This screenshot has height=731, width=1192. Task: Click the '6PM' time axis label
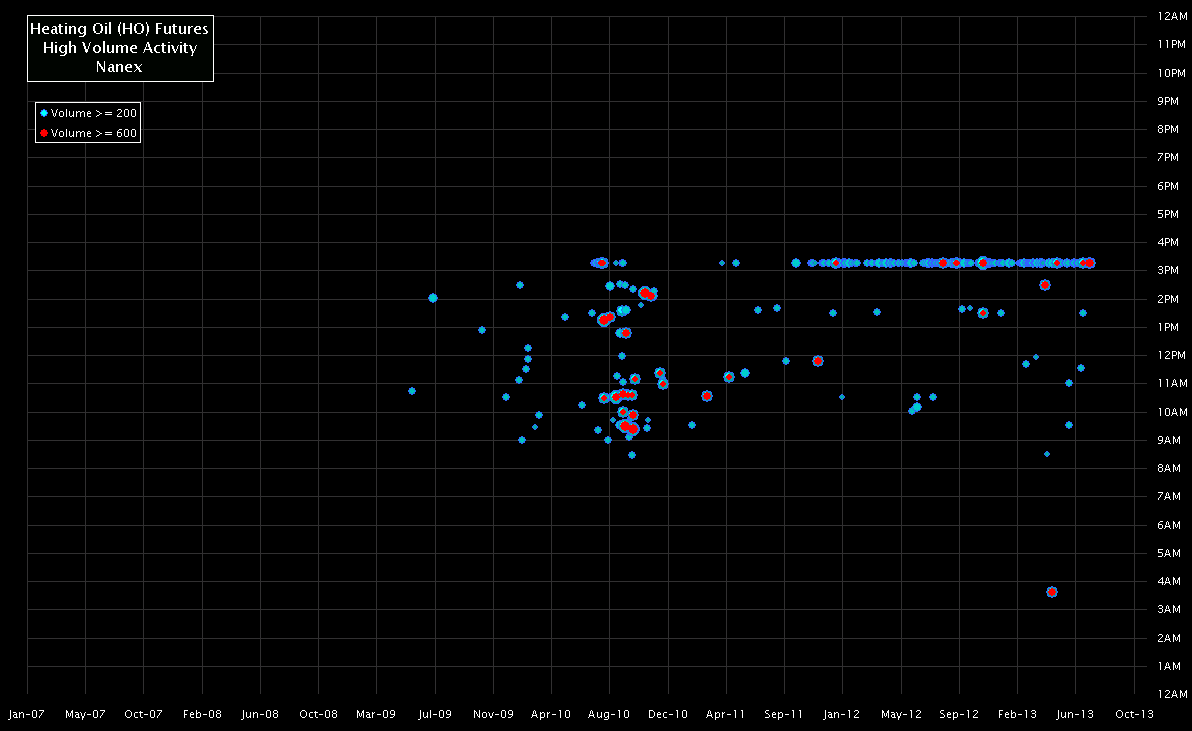click(1168, 186)
